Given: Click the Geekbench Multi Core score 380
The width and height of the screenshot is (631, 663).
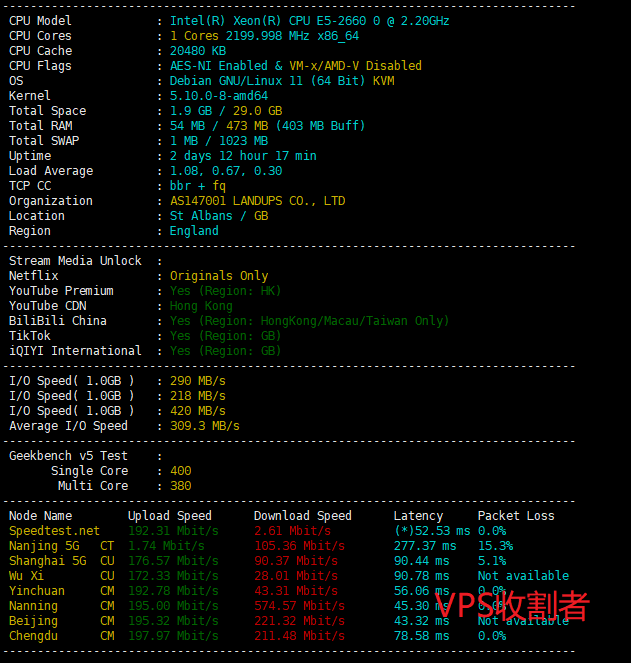Looking at the screenshot, I should (x=180, y=486).
